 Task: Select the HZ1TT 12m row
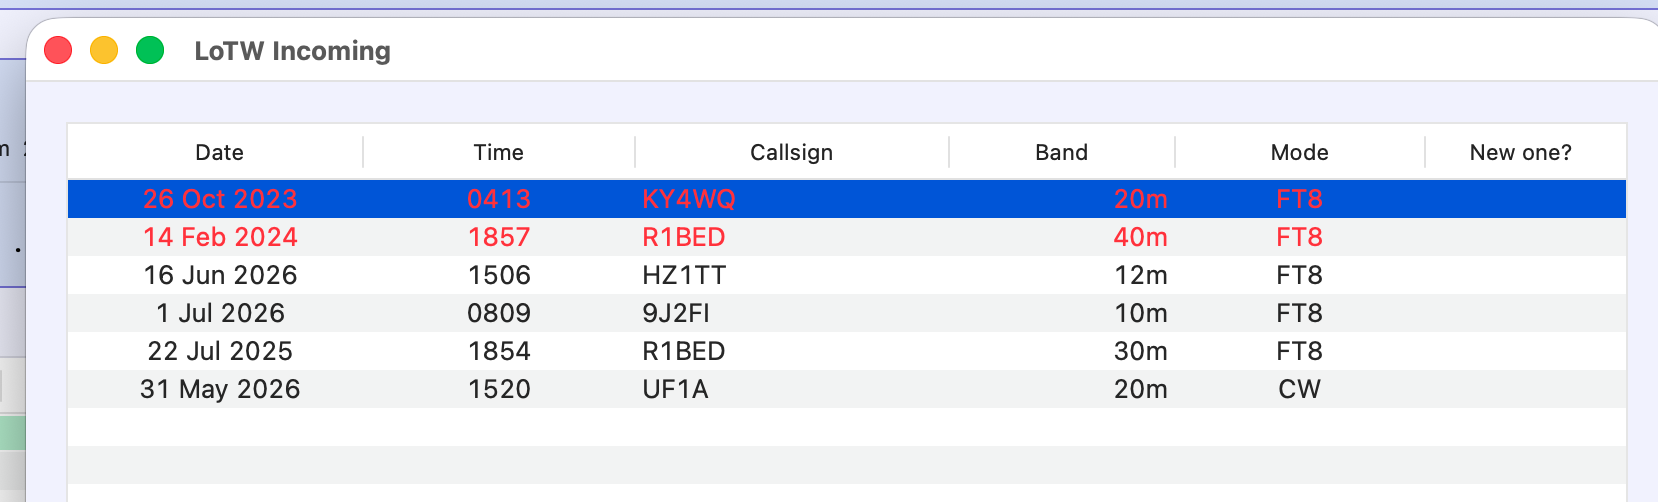[847, 275]
